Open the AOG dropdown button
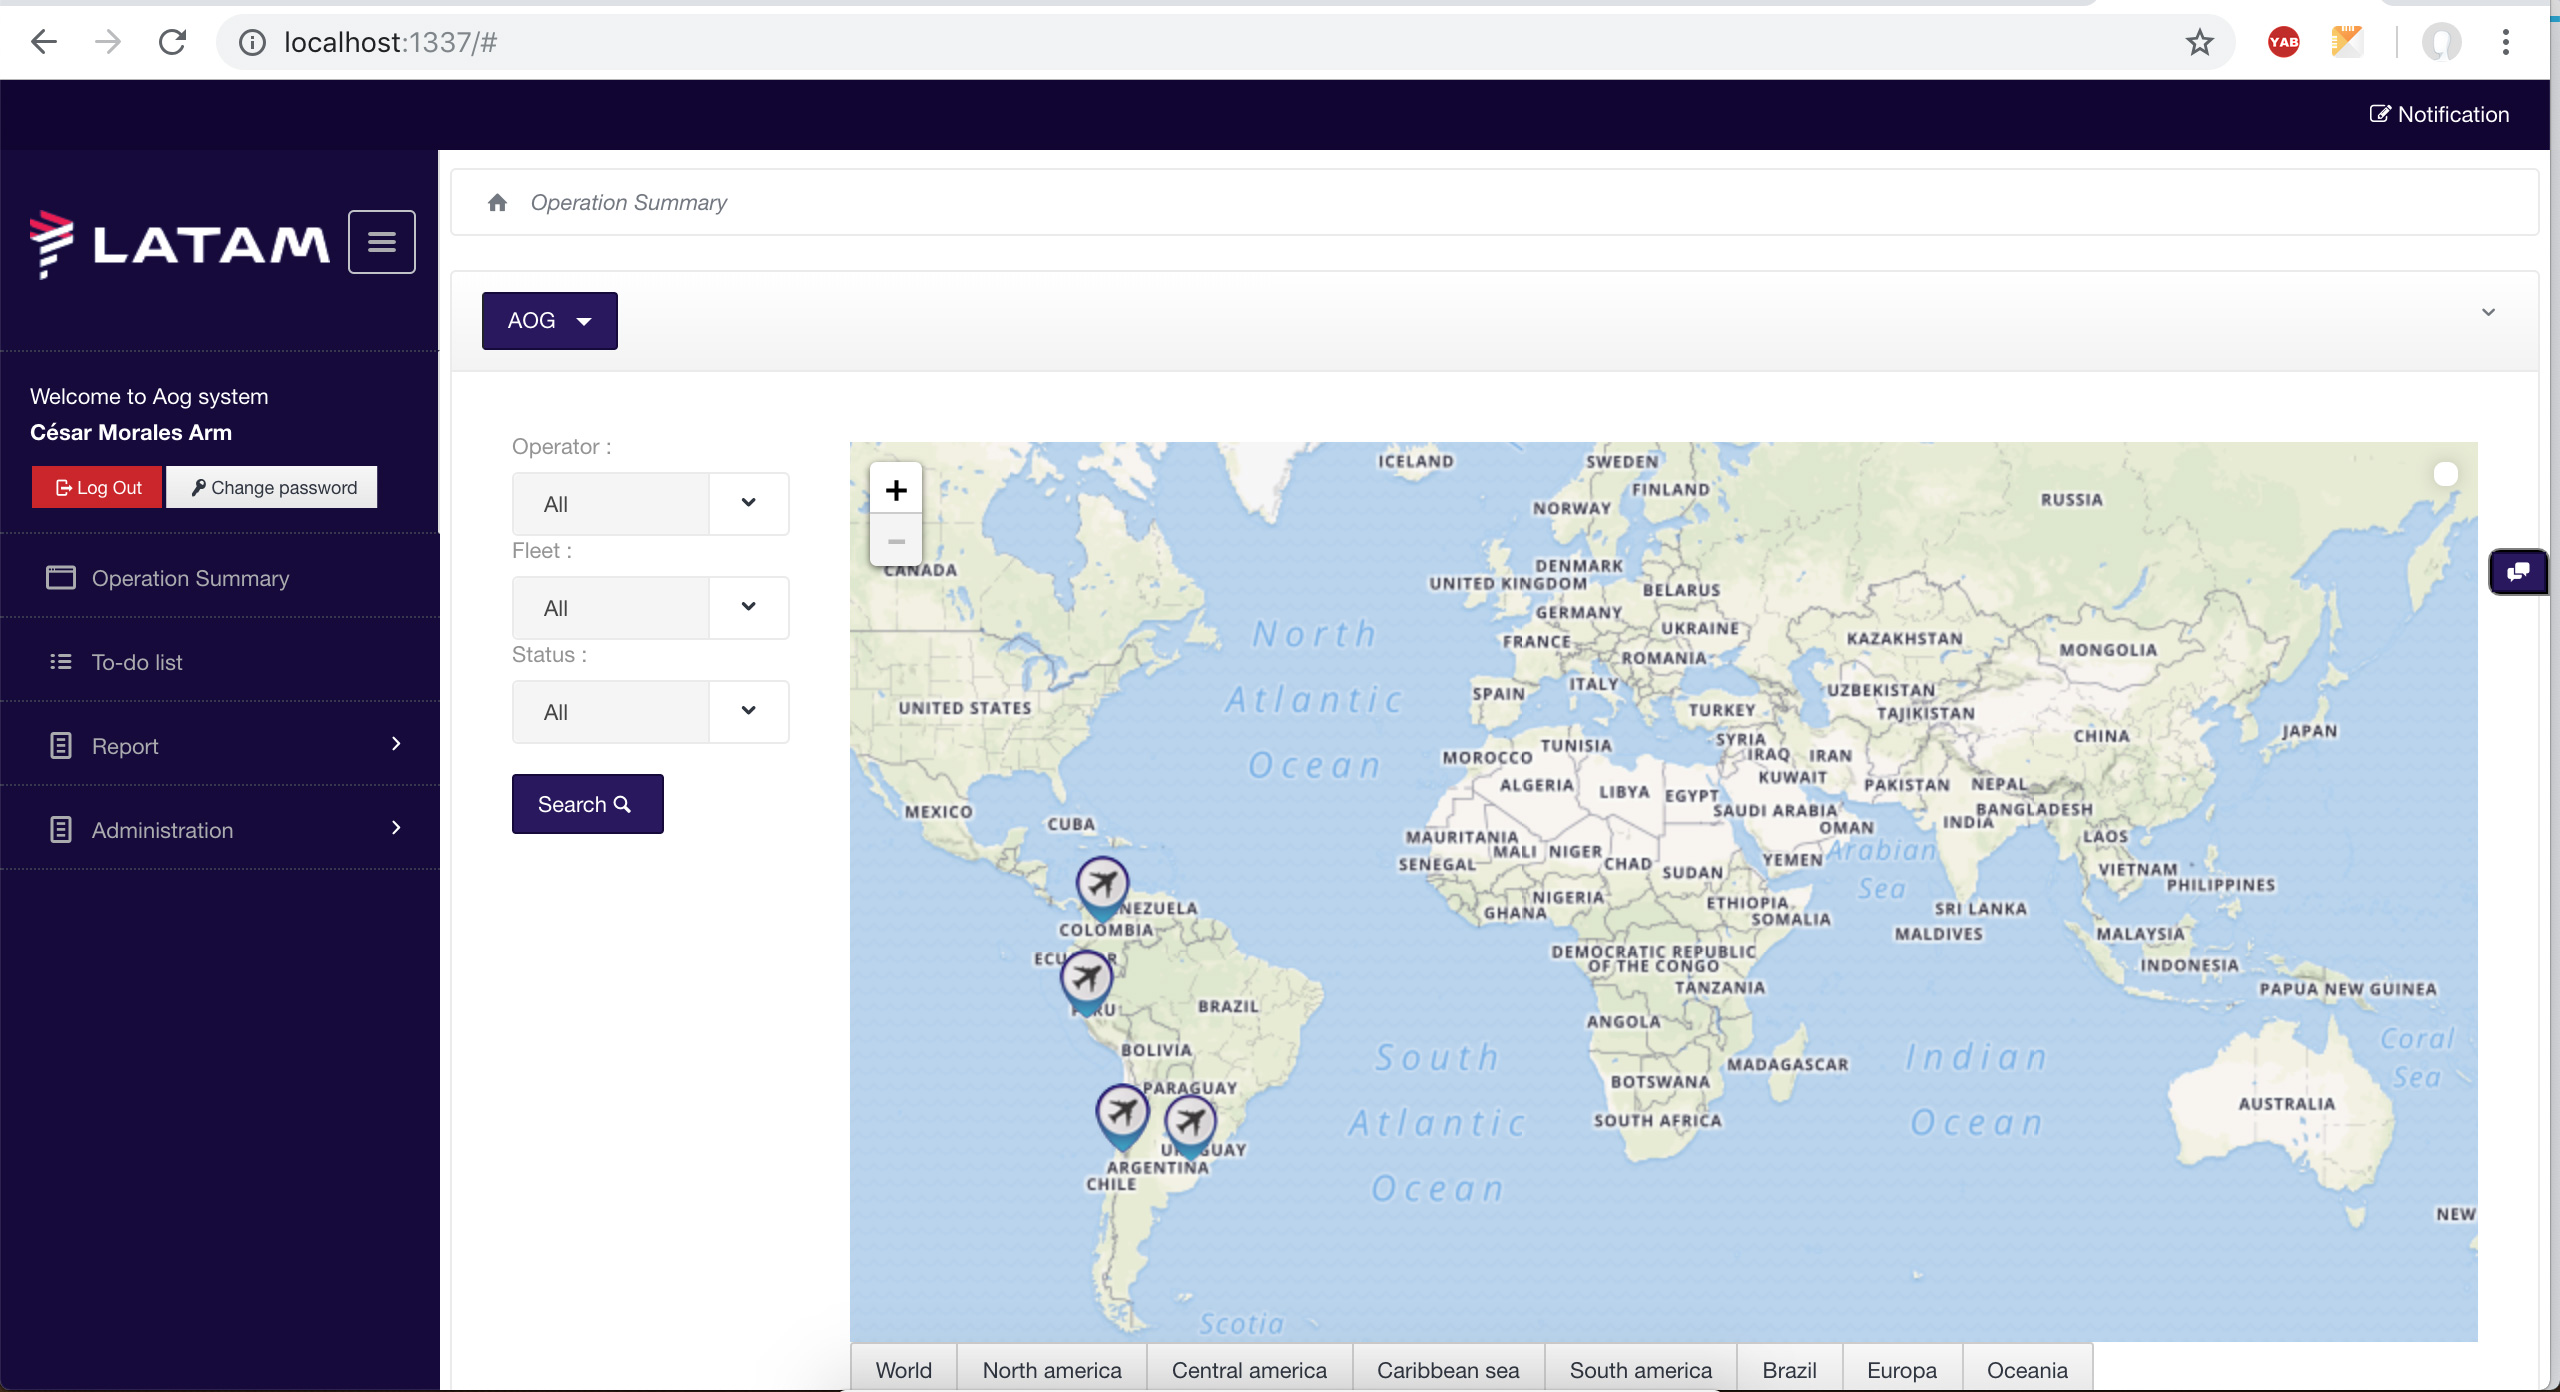Image resolution: width=2560 pixels, height=1392 pixels. 550,321
